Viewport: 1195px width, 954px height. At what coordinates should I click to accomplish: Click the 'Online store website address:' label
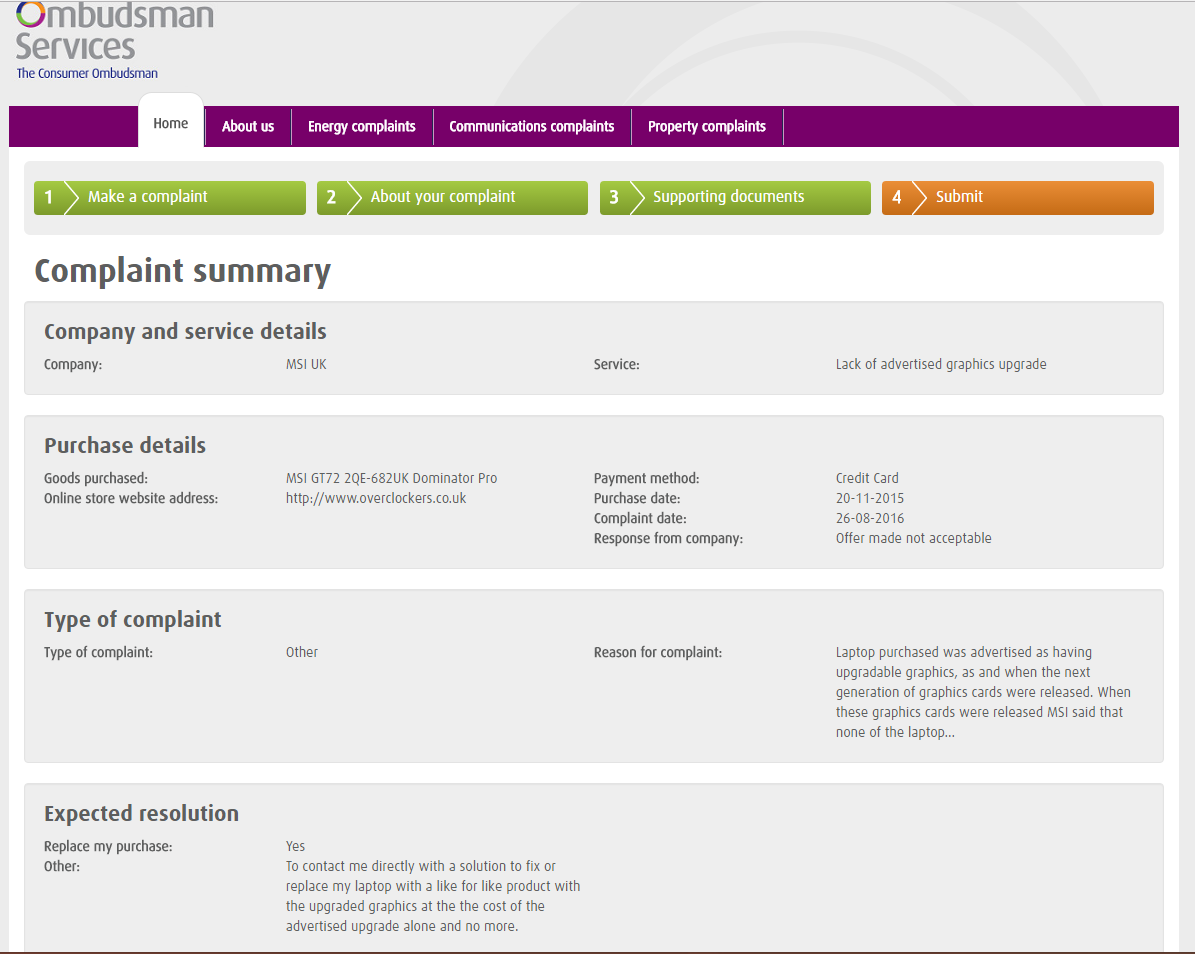point(131,498)
